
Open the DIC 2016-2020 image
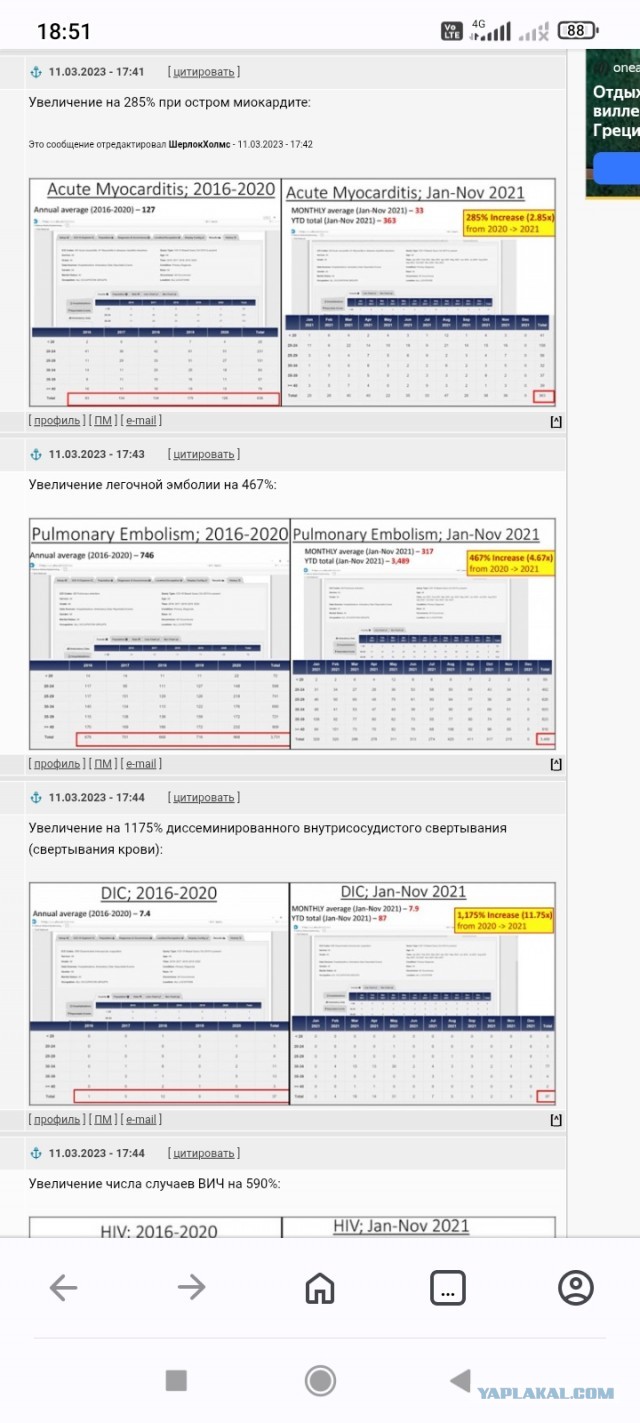(159, 993)
